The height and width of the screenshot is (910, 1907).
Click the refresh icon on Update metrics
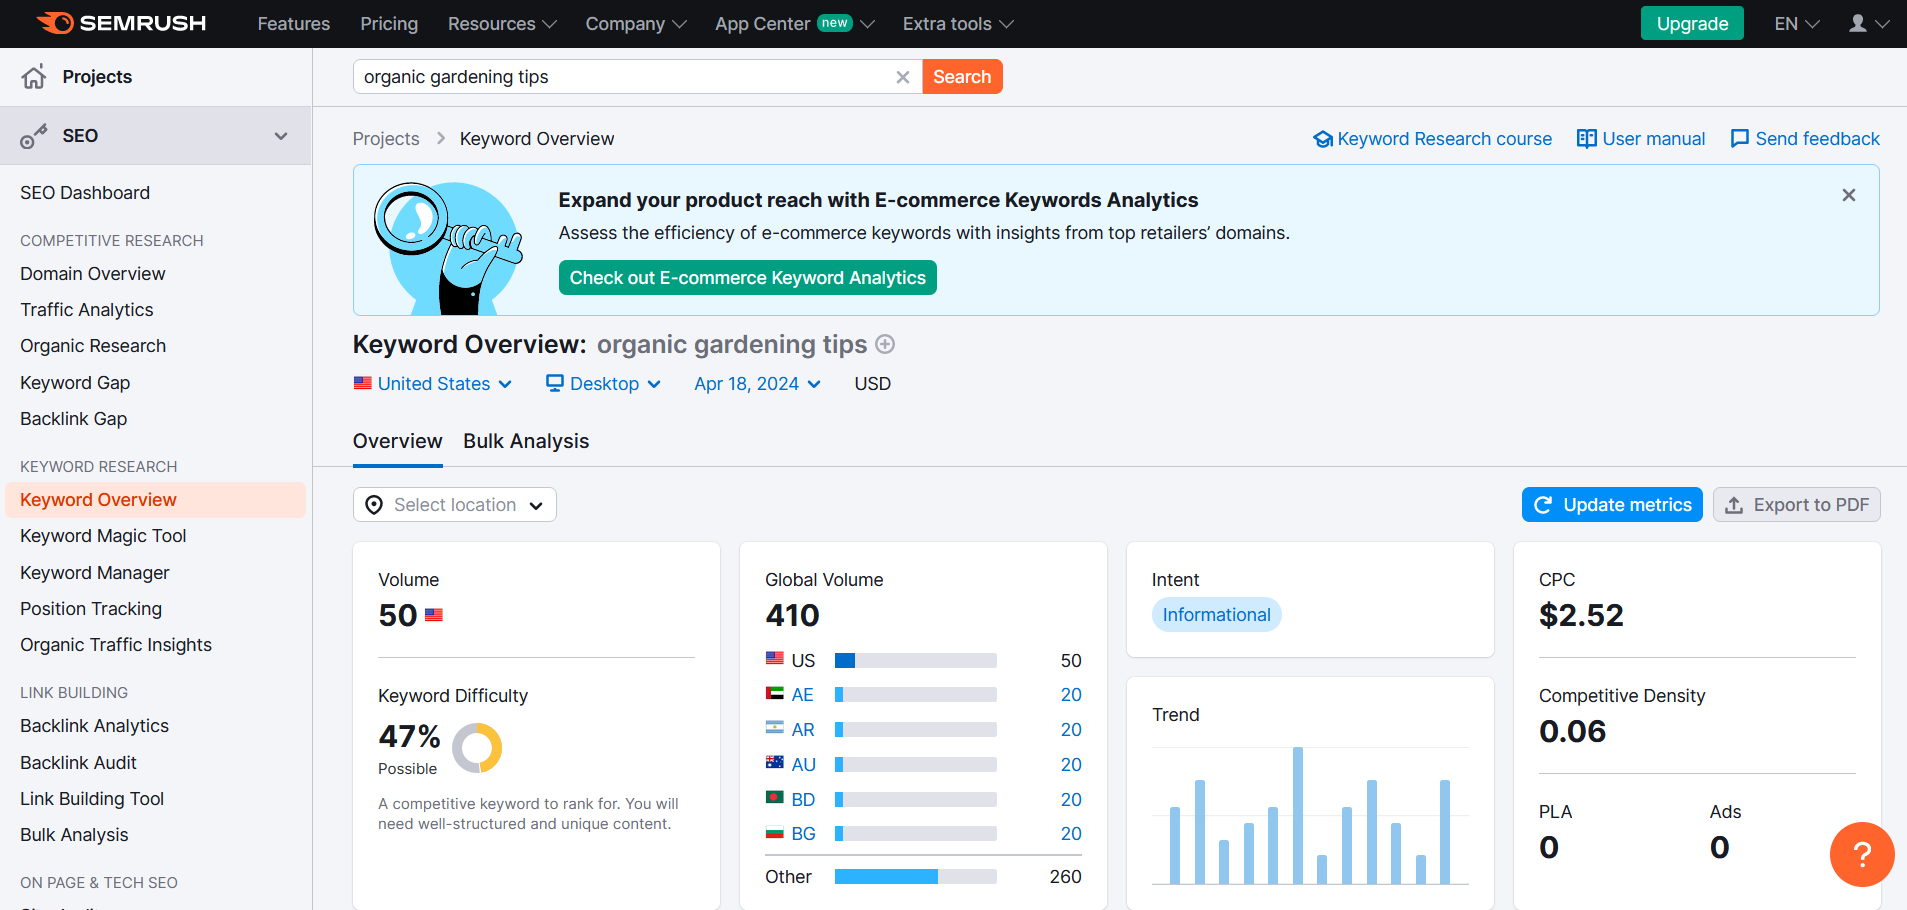coord(1543,505)
